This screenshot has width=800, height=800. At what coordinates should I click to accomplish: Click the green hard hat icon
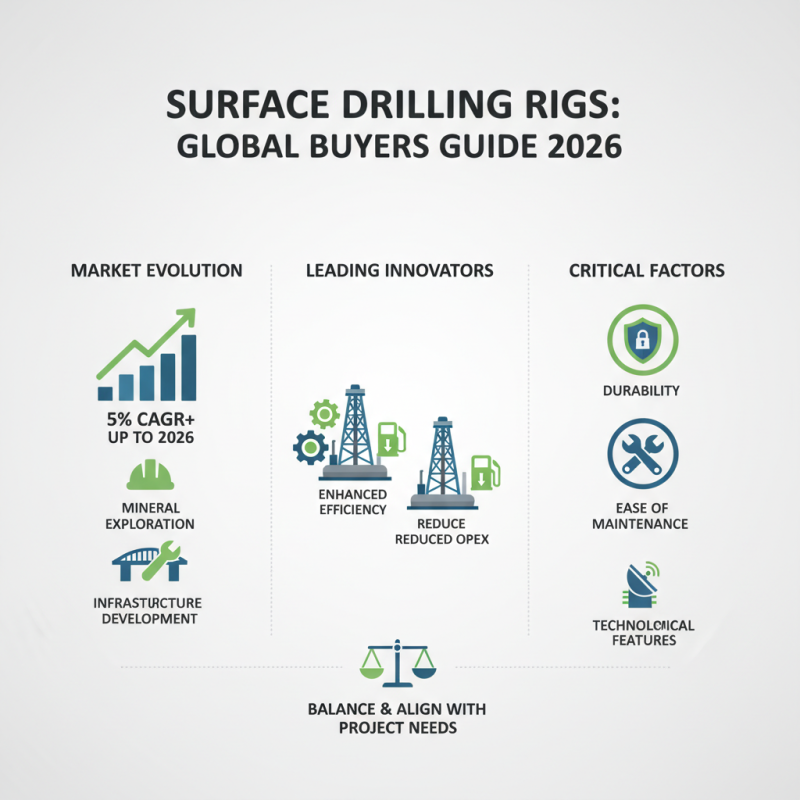151,475
